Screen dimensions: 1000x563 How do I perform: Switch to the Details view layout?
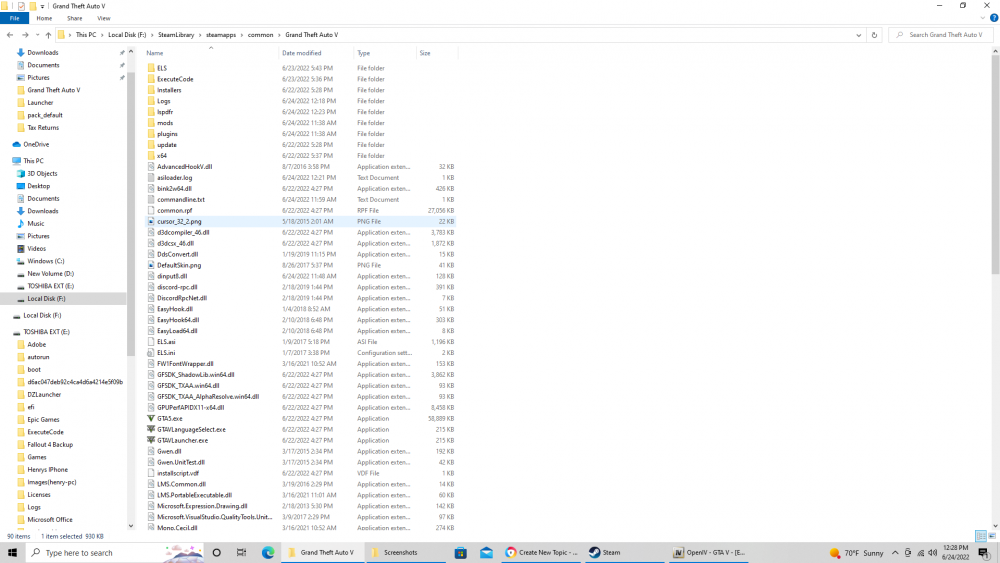[x=981, y=536]
